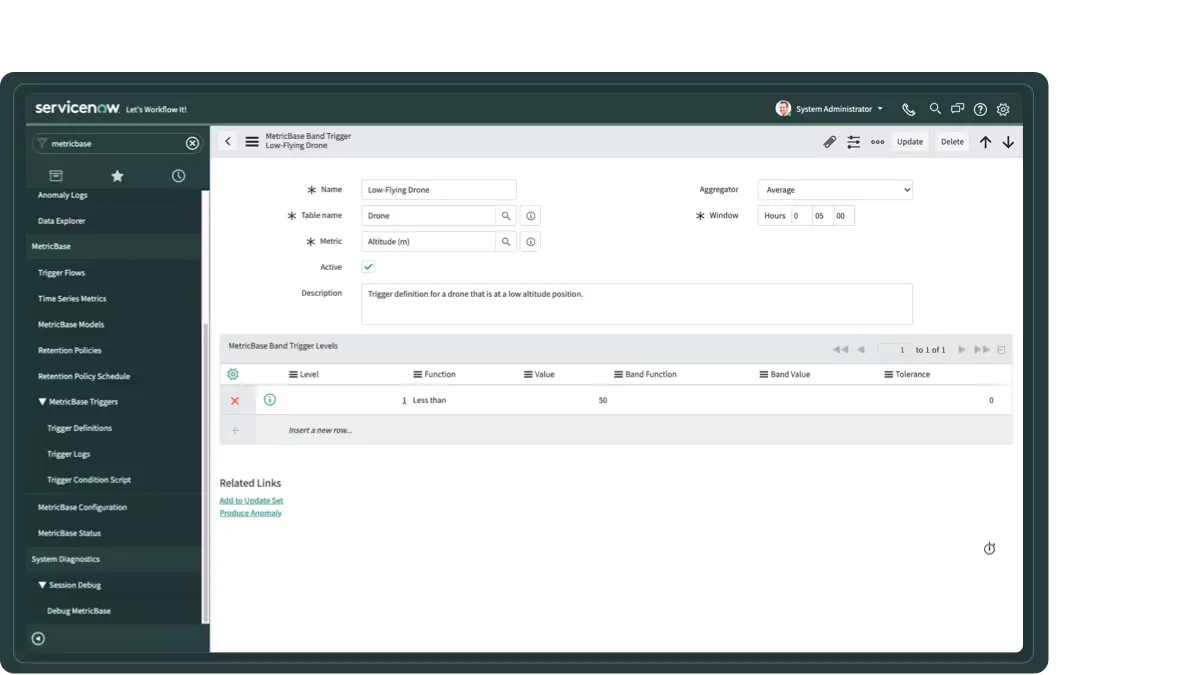Collapse the Levels embedded list
This screenshot has width=1200, height=675.
click(1002, 350)
